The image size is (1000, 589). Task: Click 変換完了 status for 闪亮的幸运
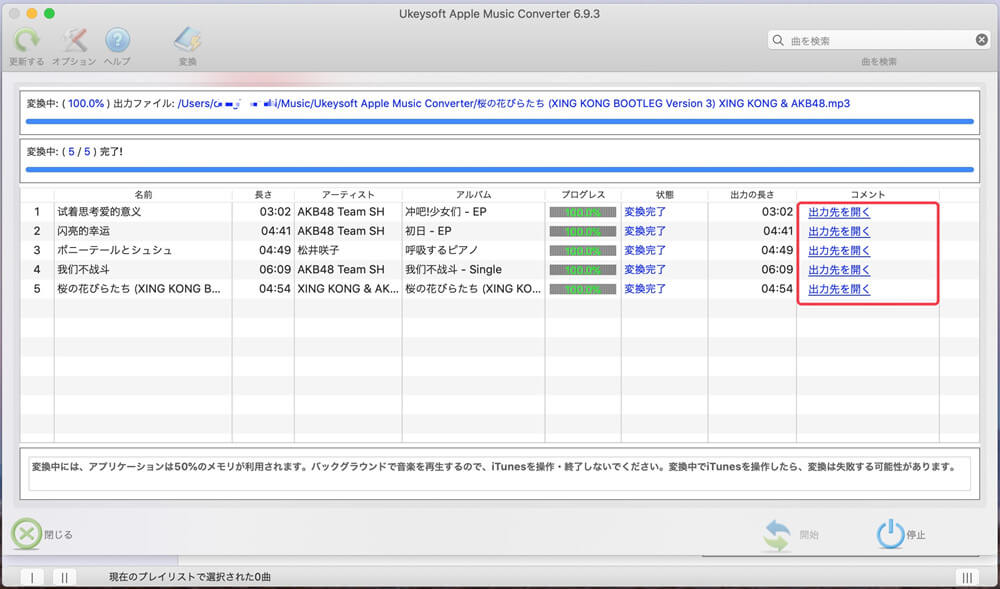pos(645,231)
